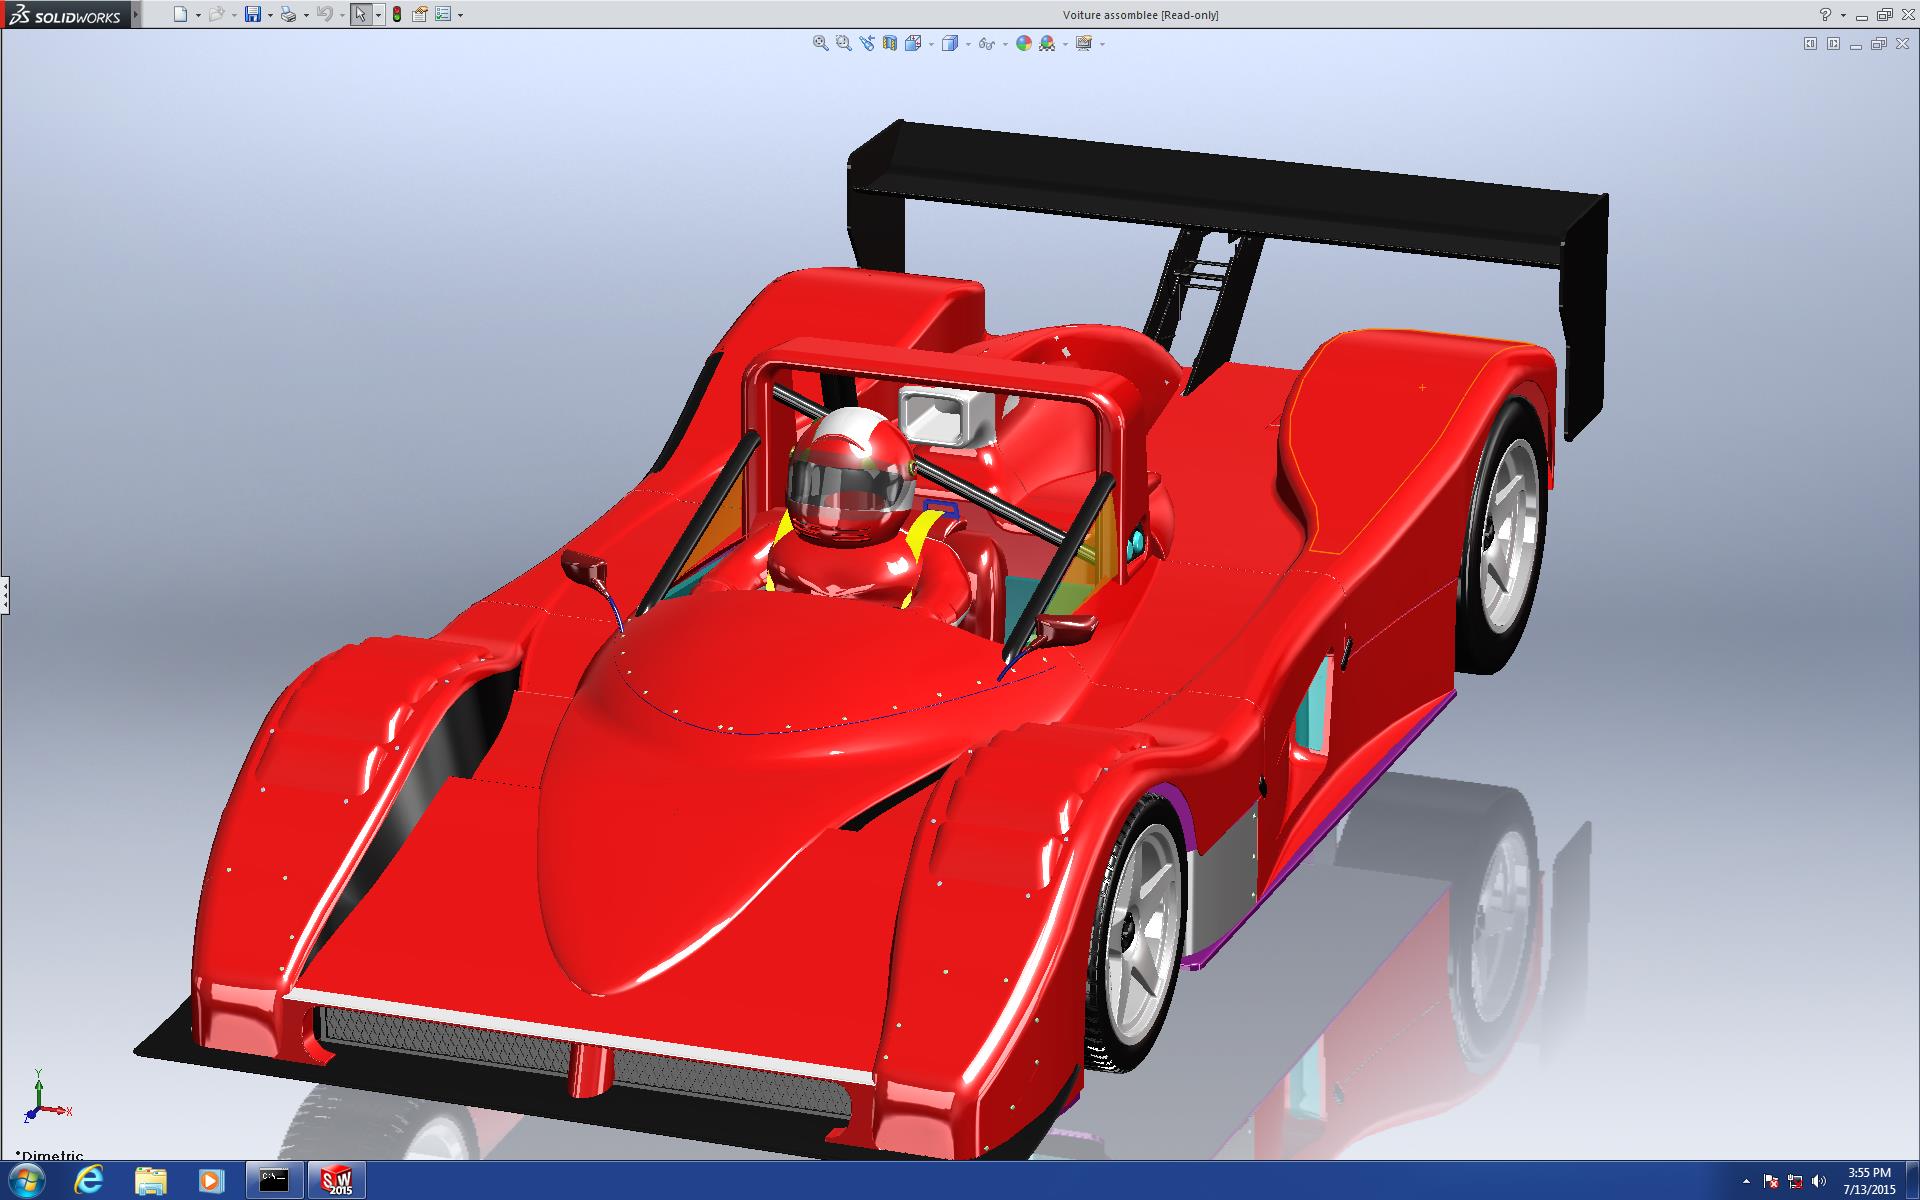Expand the SolidWorks menu flyout arrow
The image size is (1920, 1200).
pos(137,14)
